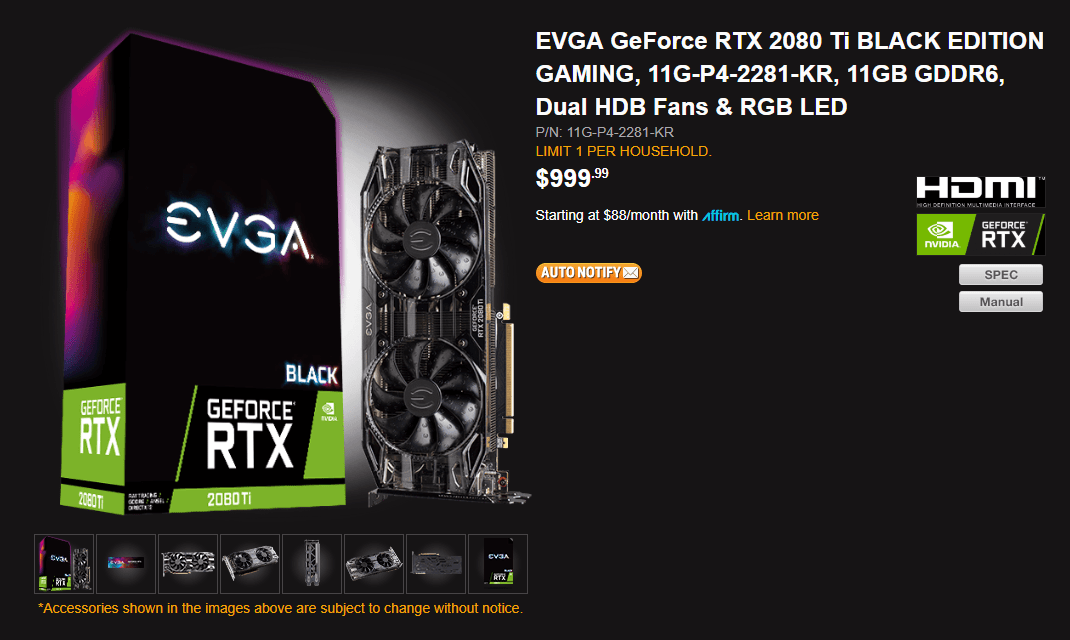
Task: Show the third thumbnail with visible fans
Action: tap(373, 564)
